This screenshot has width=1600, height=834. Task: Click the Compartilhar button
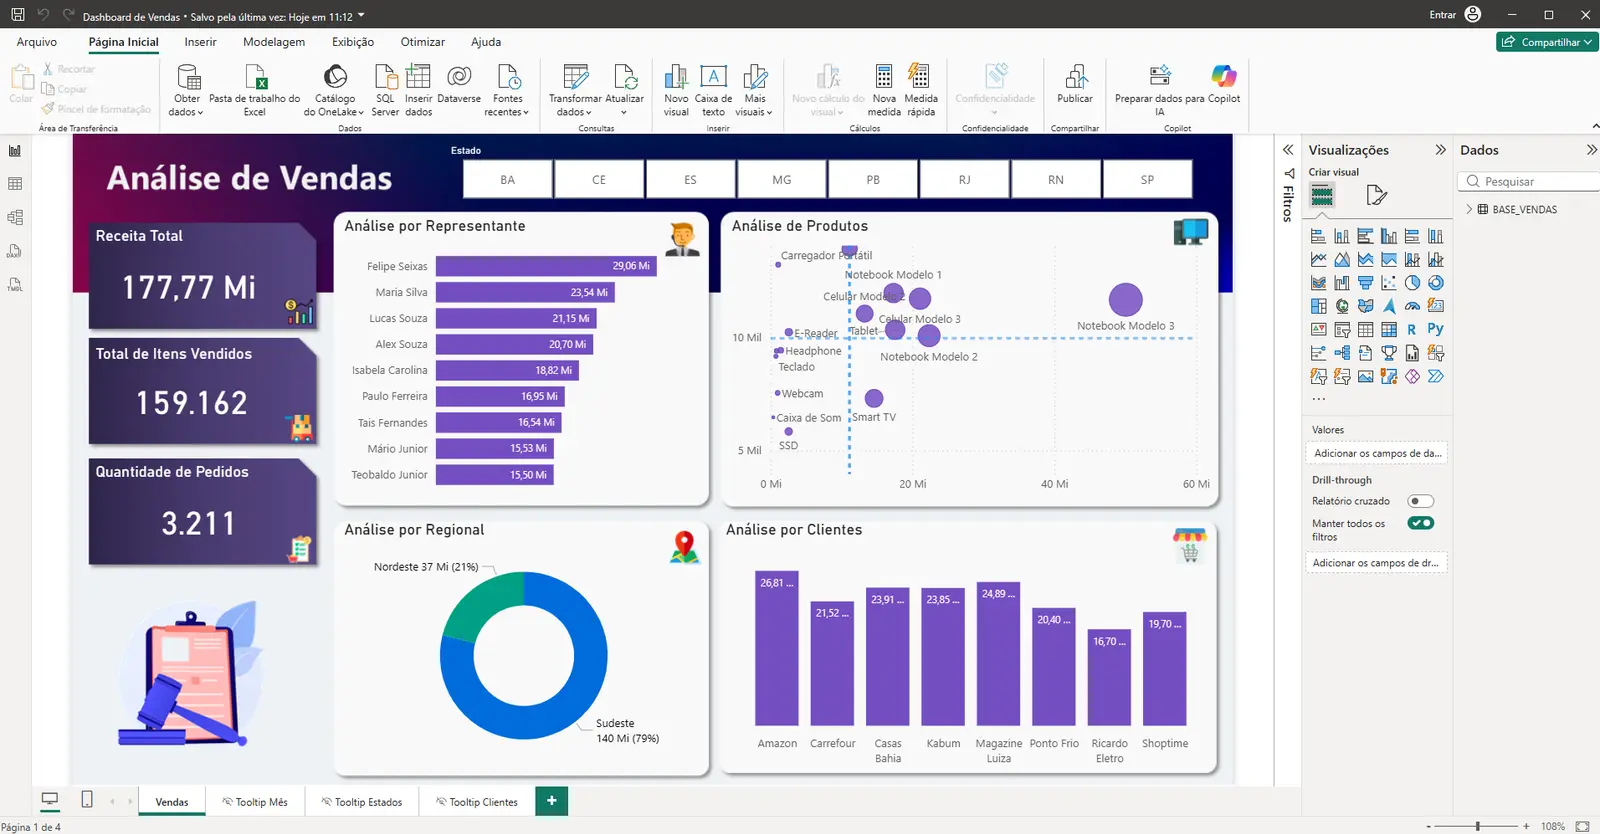(1547, 42)
